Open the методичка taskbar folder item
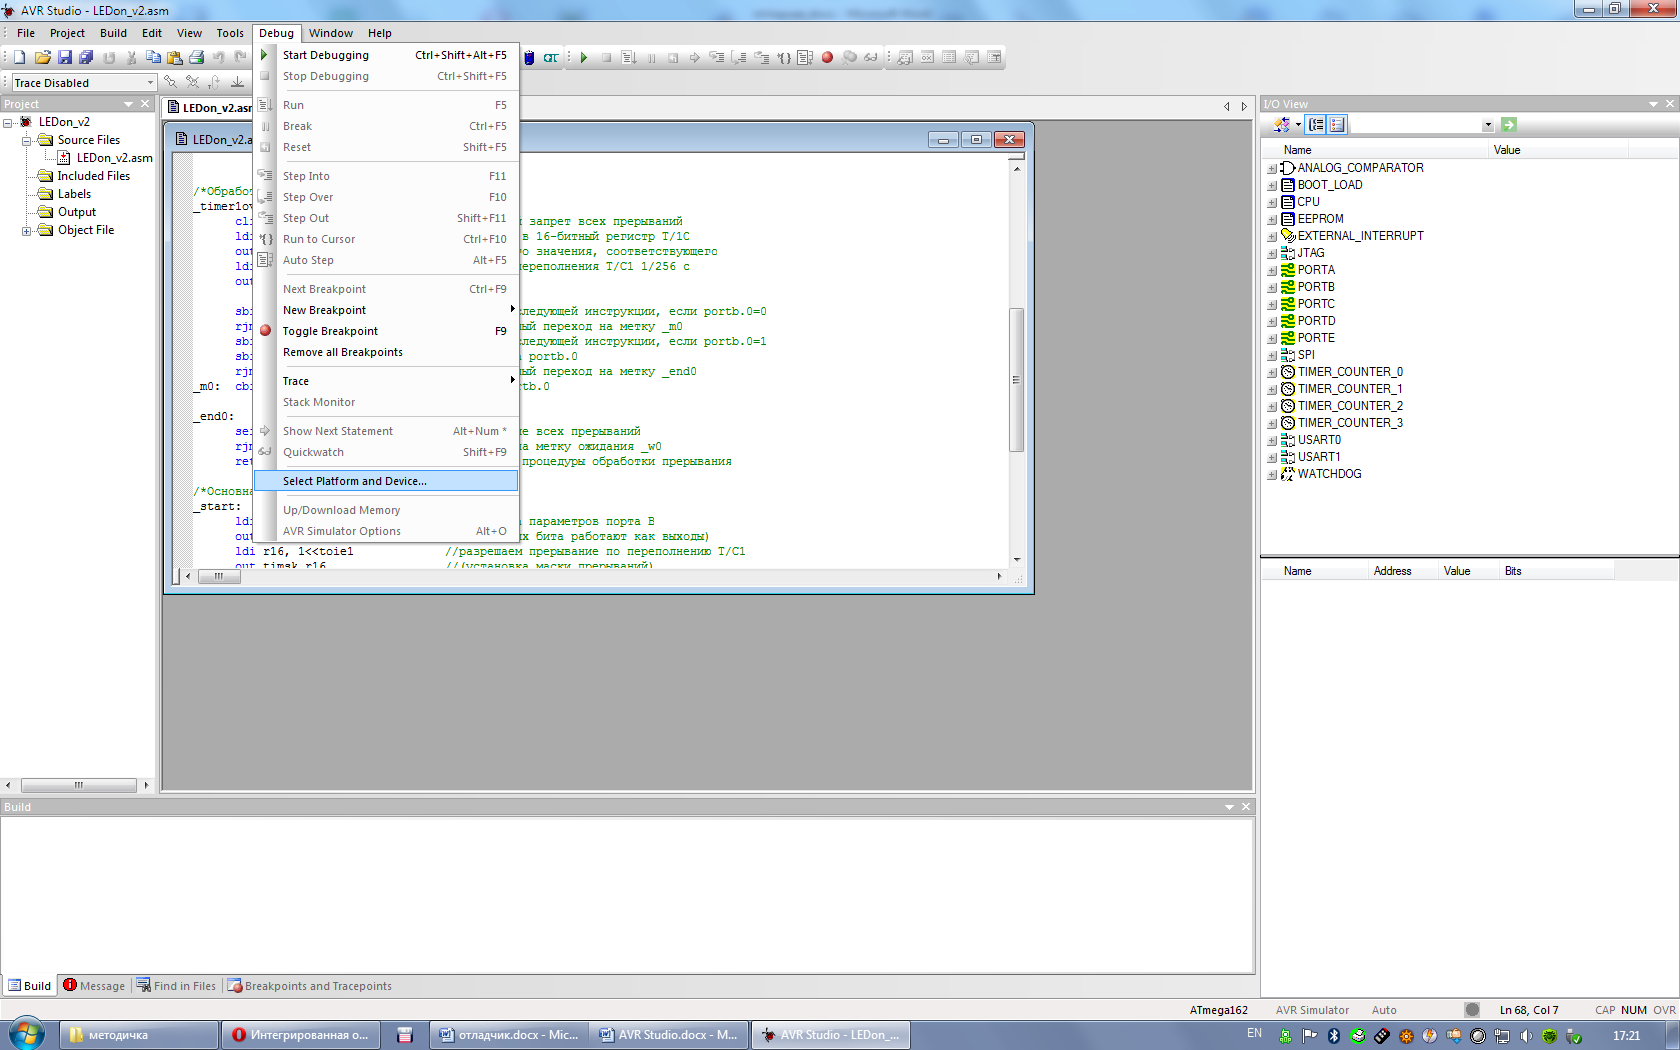 pyautogui.click(x=140, y=1035)
